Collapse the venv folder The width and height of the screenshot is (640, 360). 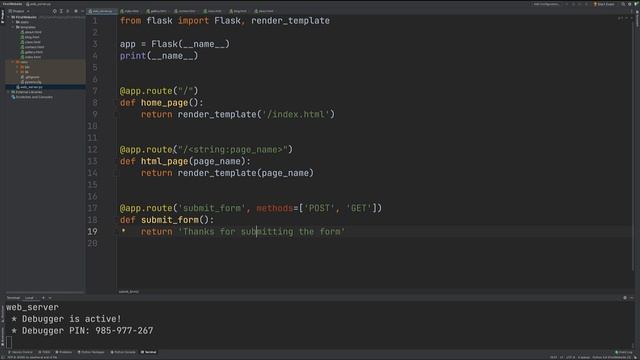tap(13, 62)
